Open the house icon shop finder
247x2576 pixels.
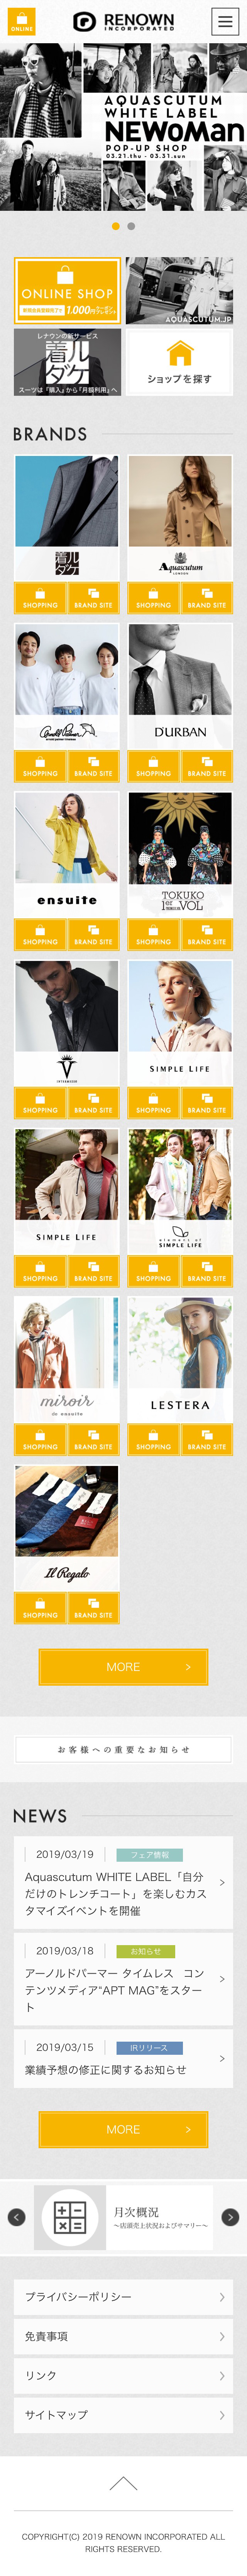180,363
